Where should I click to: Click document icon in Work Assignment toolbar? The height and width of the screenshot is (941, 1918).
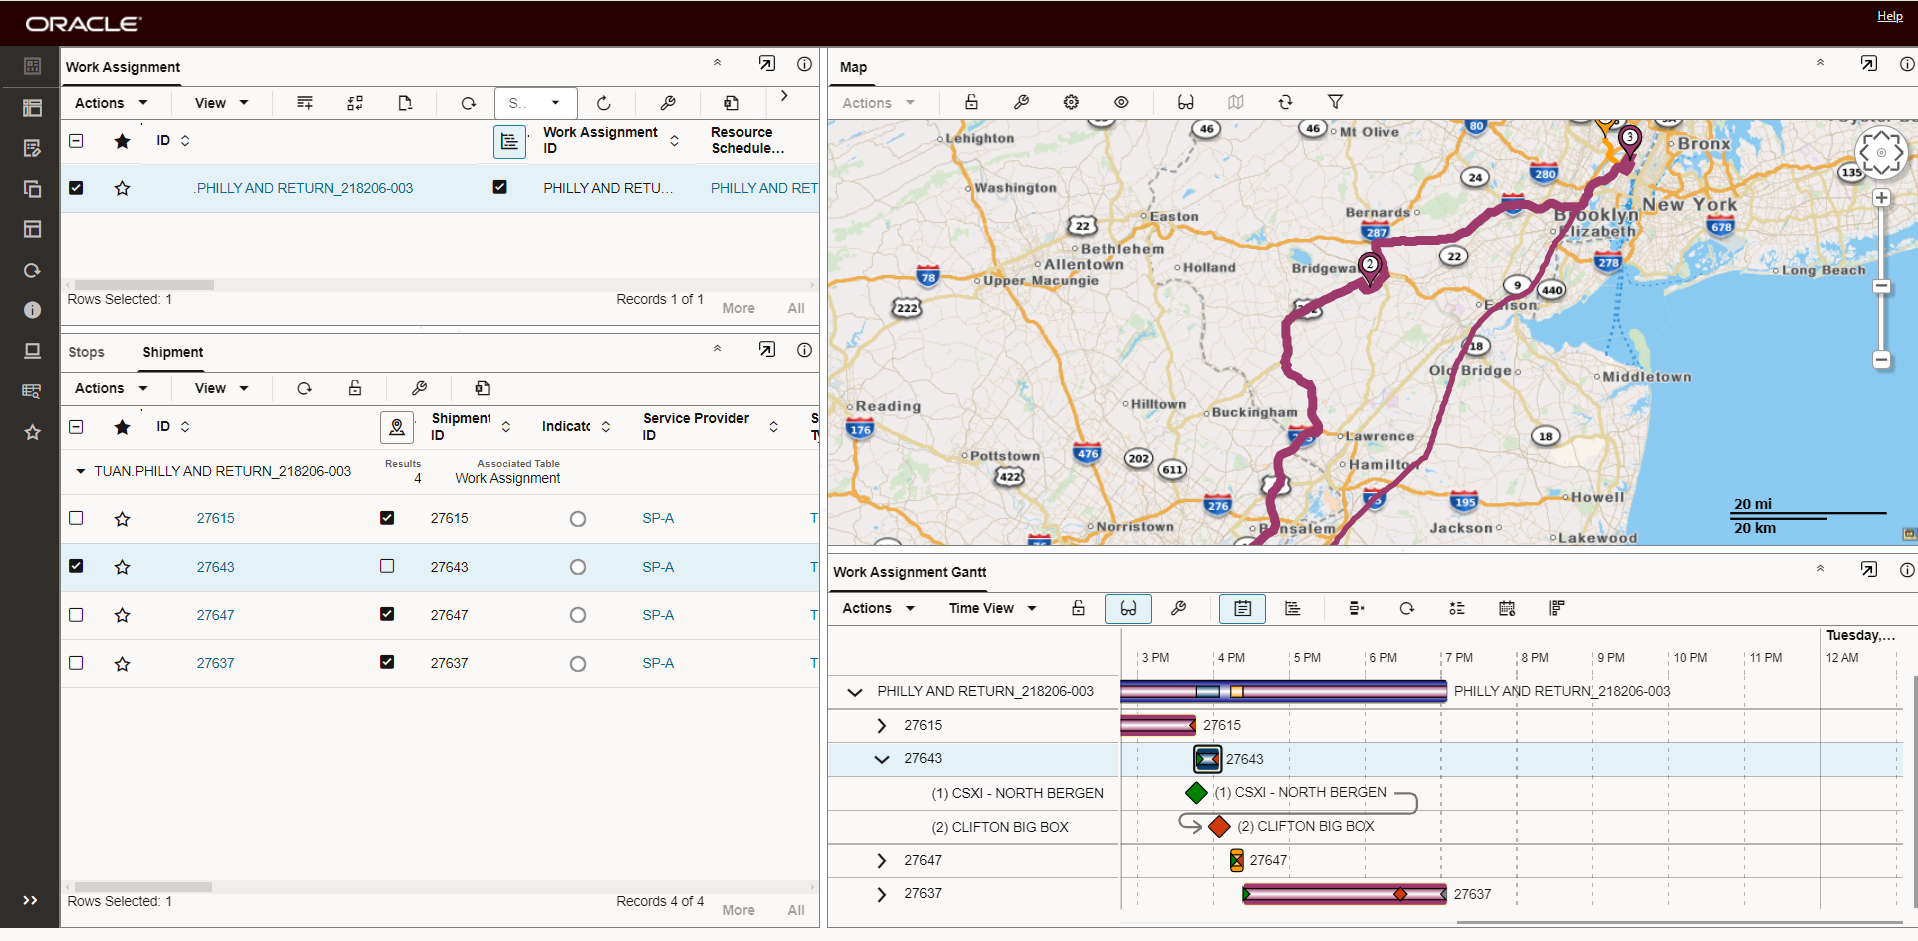[405, 103]
